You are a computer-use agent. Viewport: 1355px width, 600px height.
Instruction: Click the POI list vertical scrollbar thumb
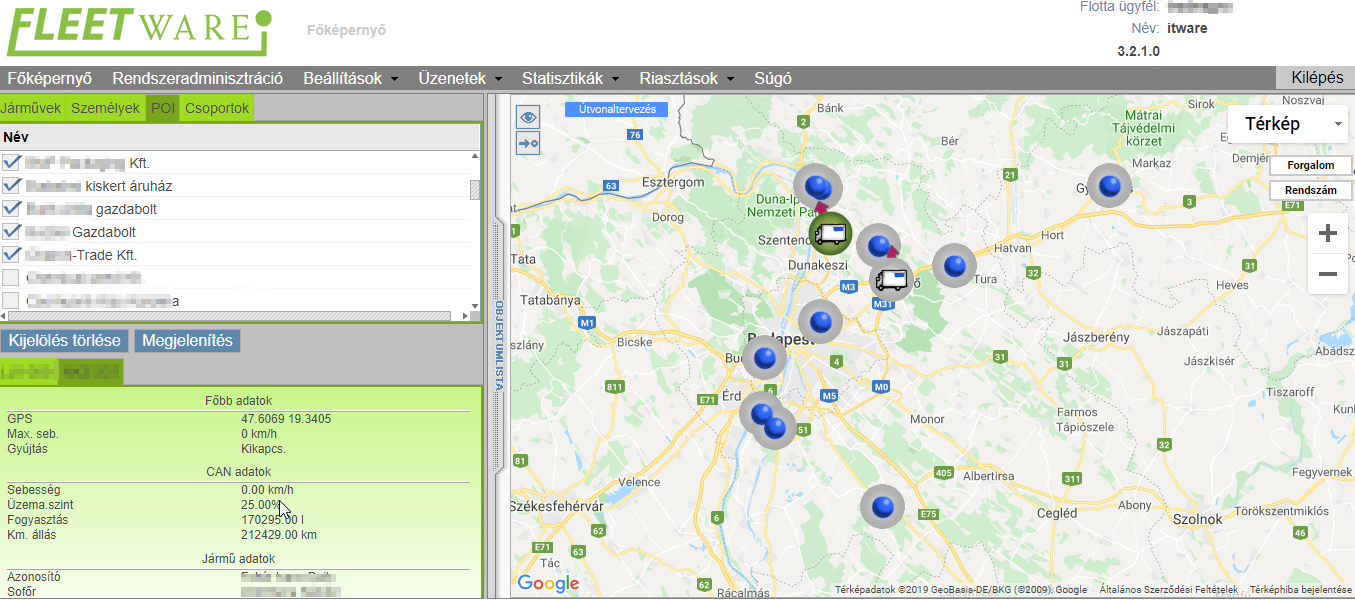pos(475,190)
